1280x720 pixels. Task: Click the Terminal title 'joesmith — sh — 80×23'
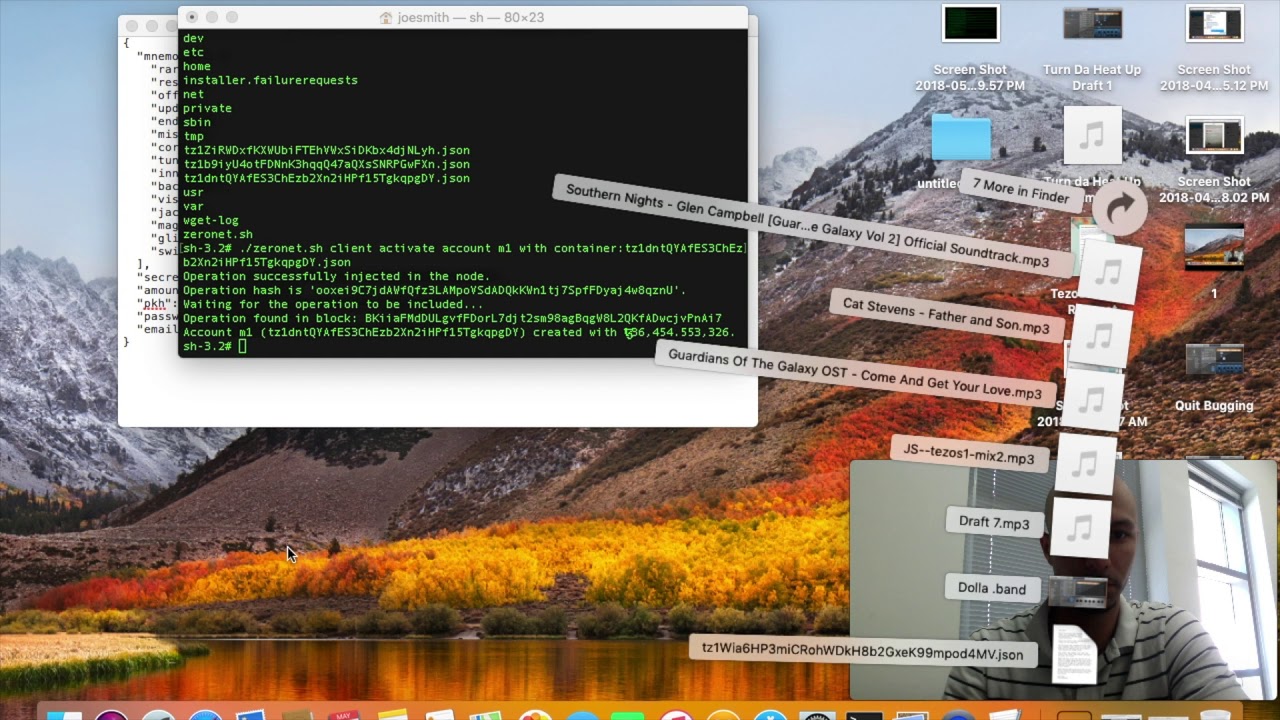(x=470, y=18)
